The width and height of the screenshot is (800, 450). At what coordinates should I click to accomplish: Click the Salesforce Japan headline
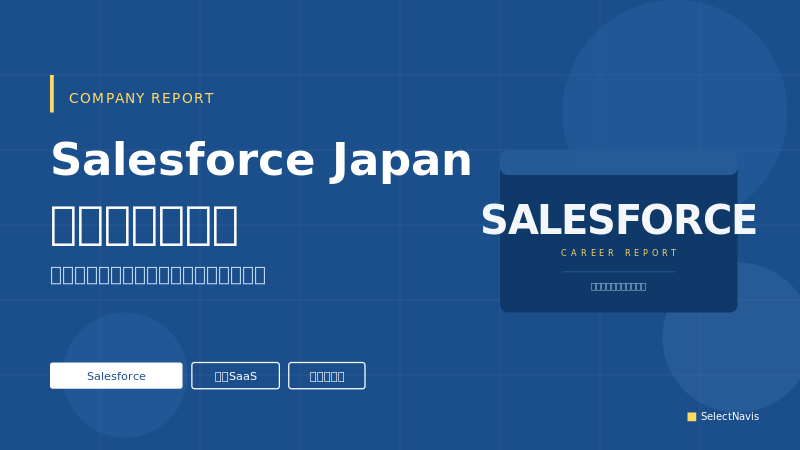point(261,160)
